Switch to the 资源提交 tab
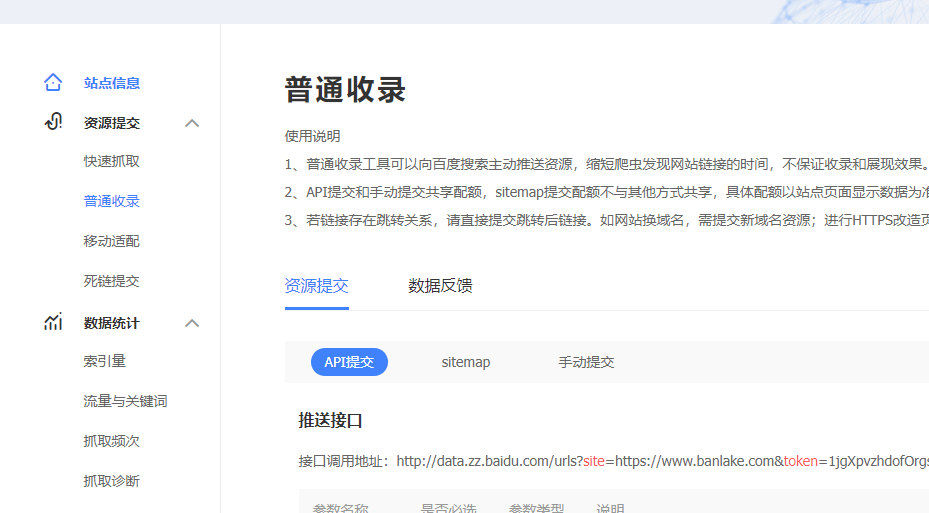 (x=316, y=286)
